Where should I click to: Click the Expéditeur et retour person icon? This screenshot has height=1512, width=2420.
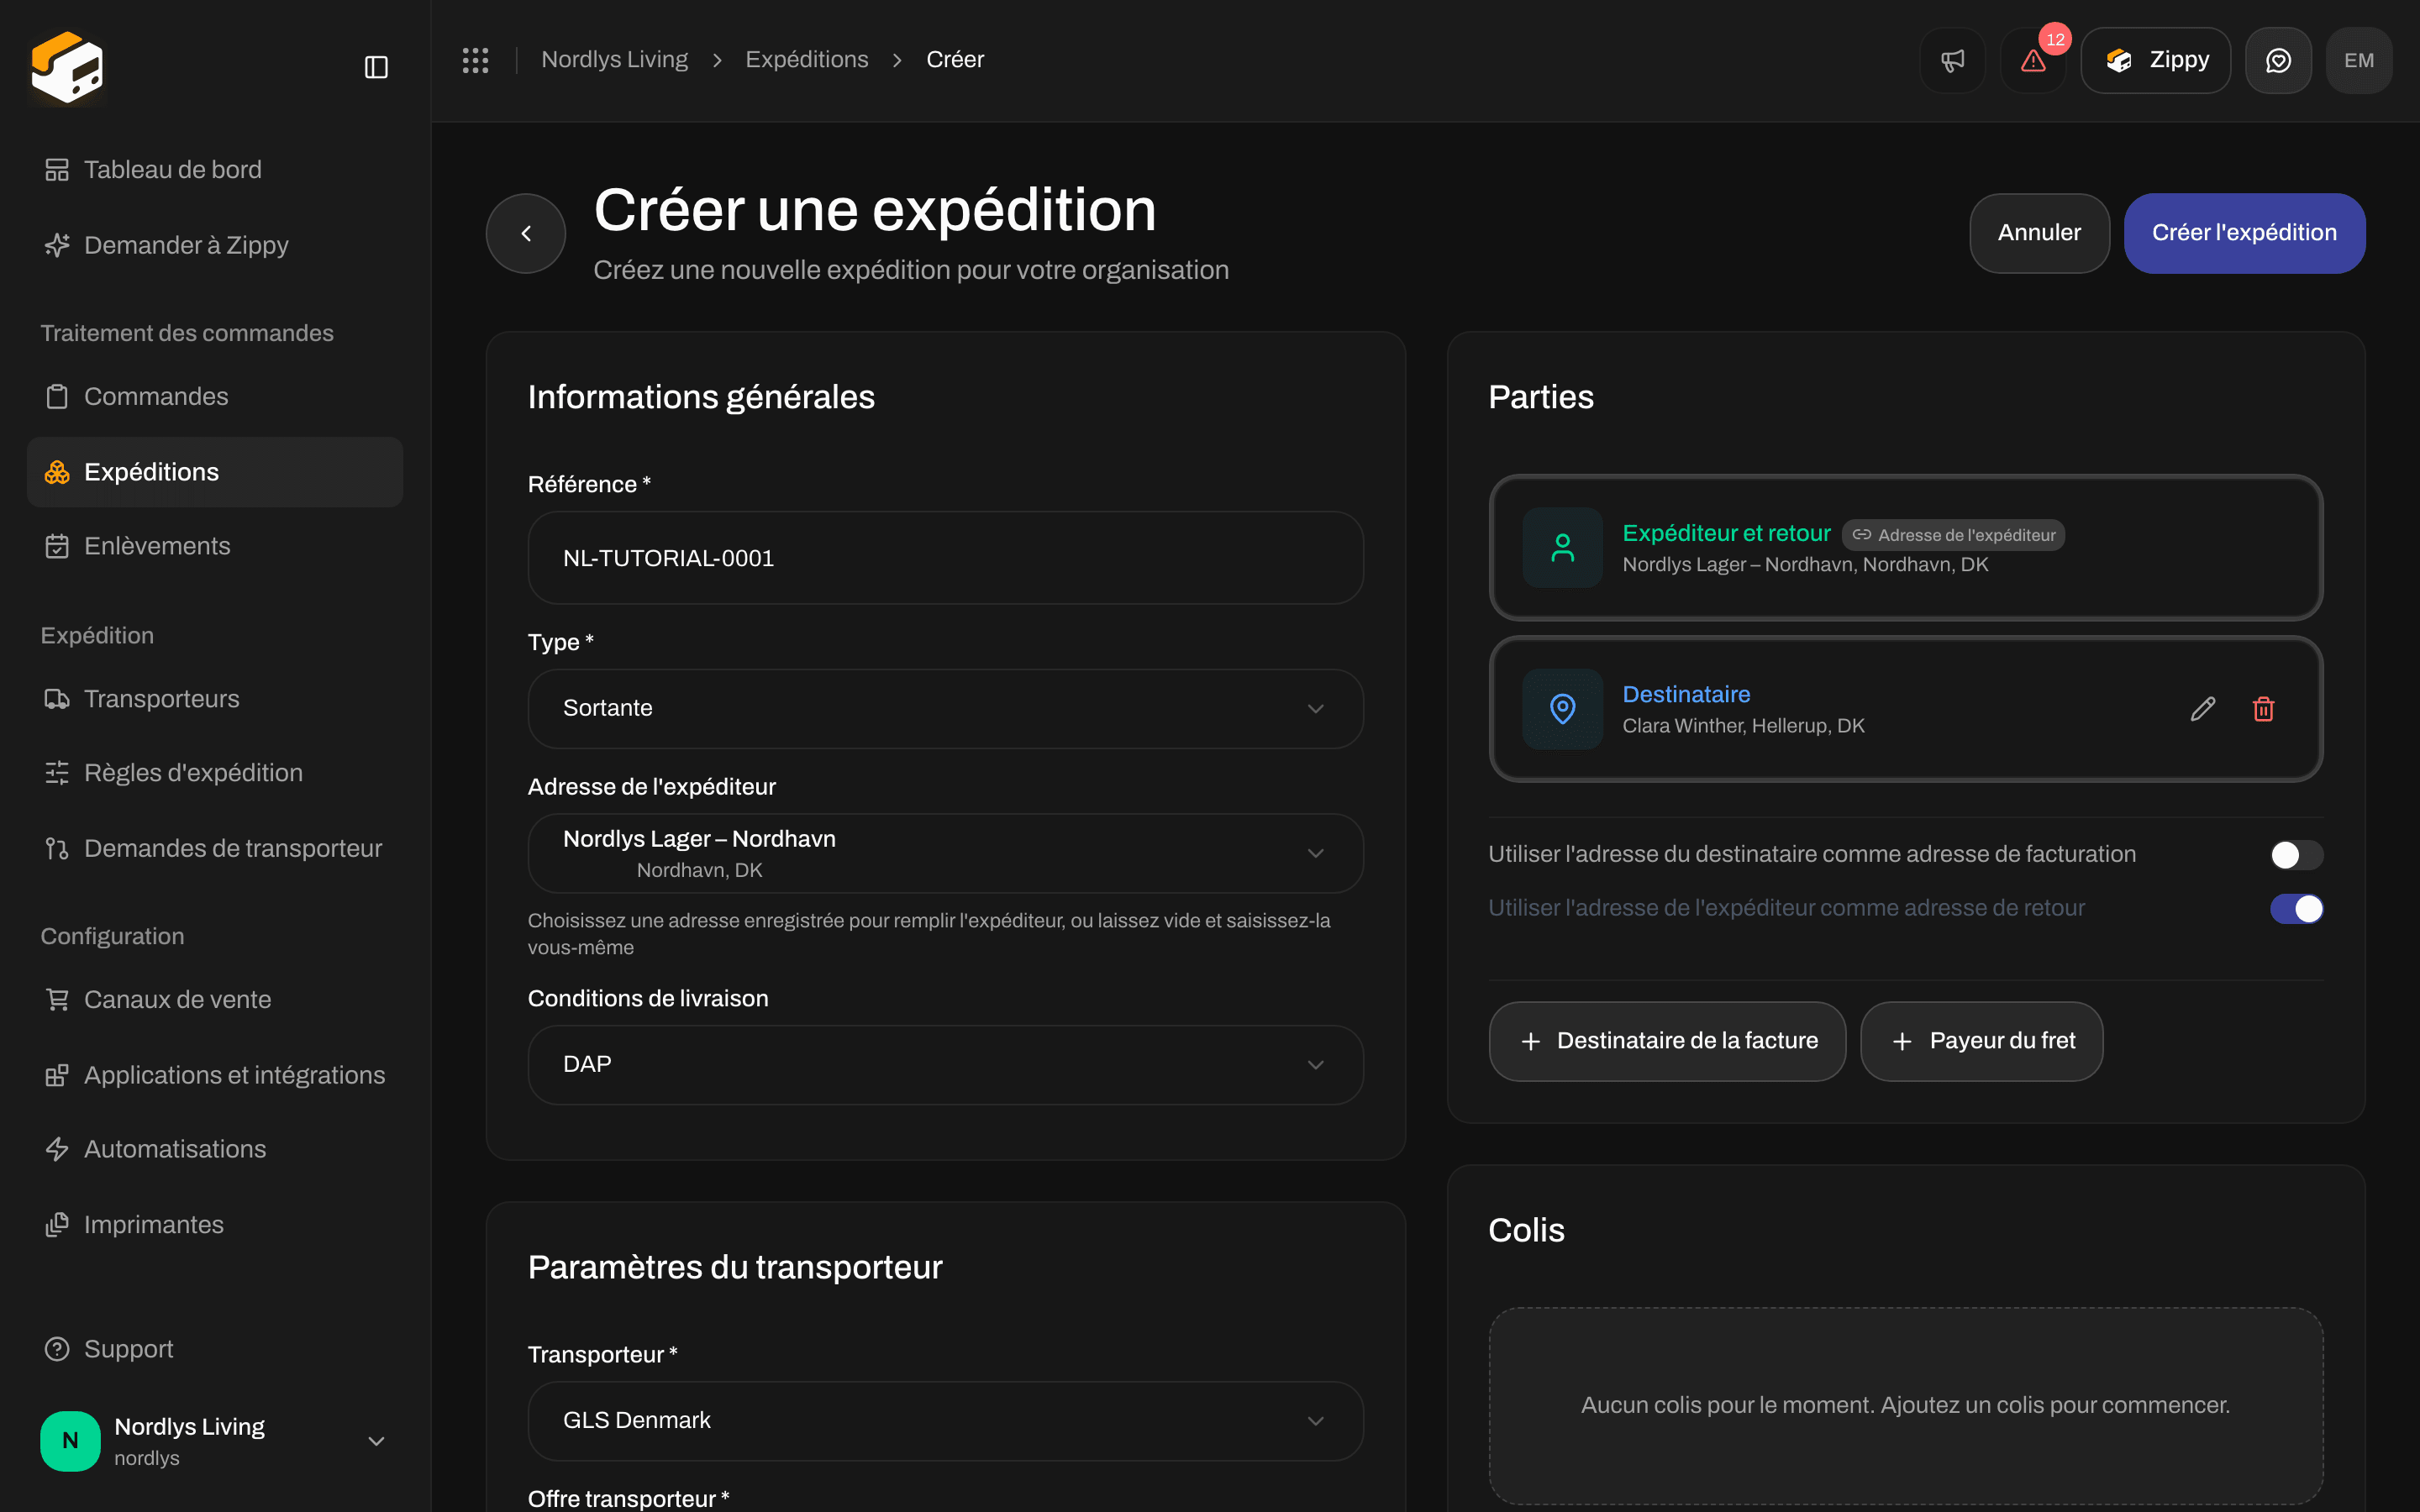point(1562,547)
